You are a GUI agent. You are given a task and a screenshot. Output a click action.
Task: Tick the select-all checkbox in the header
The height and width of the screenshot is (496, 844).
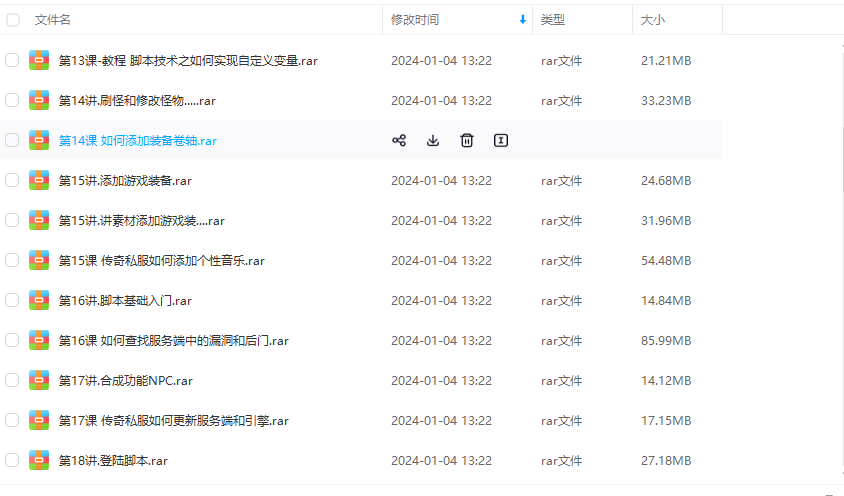13,20
